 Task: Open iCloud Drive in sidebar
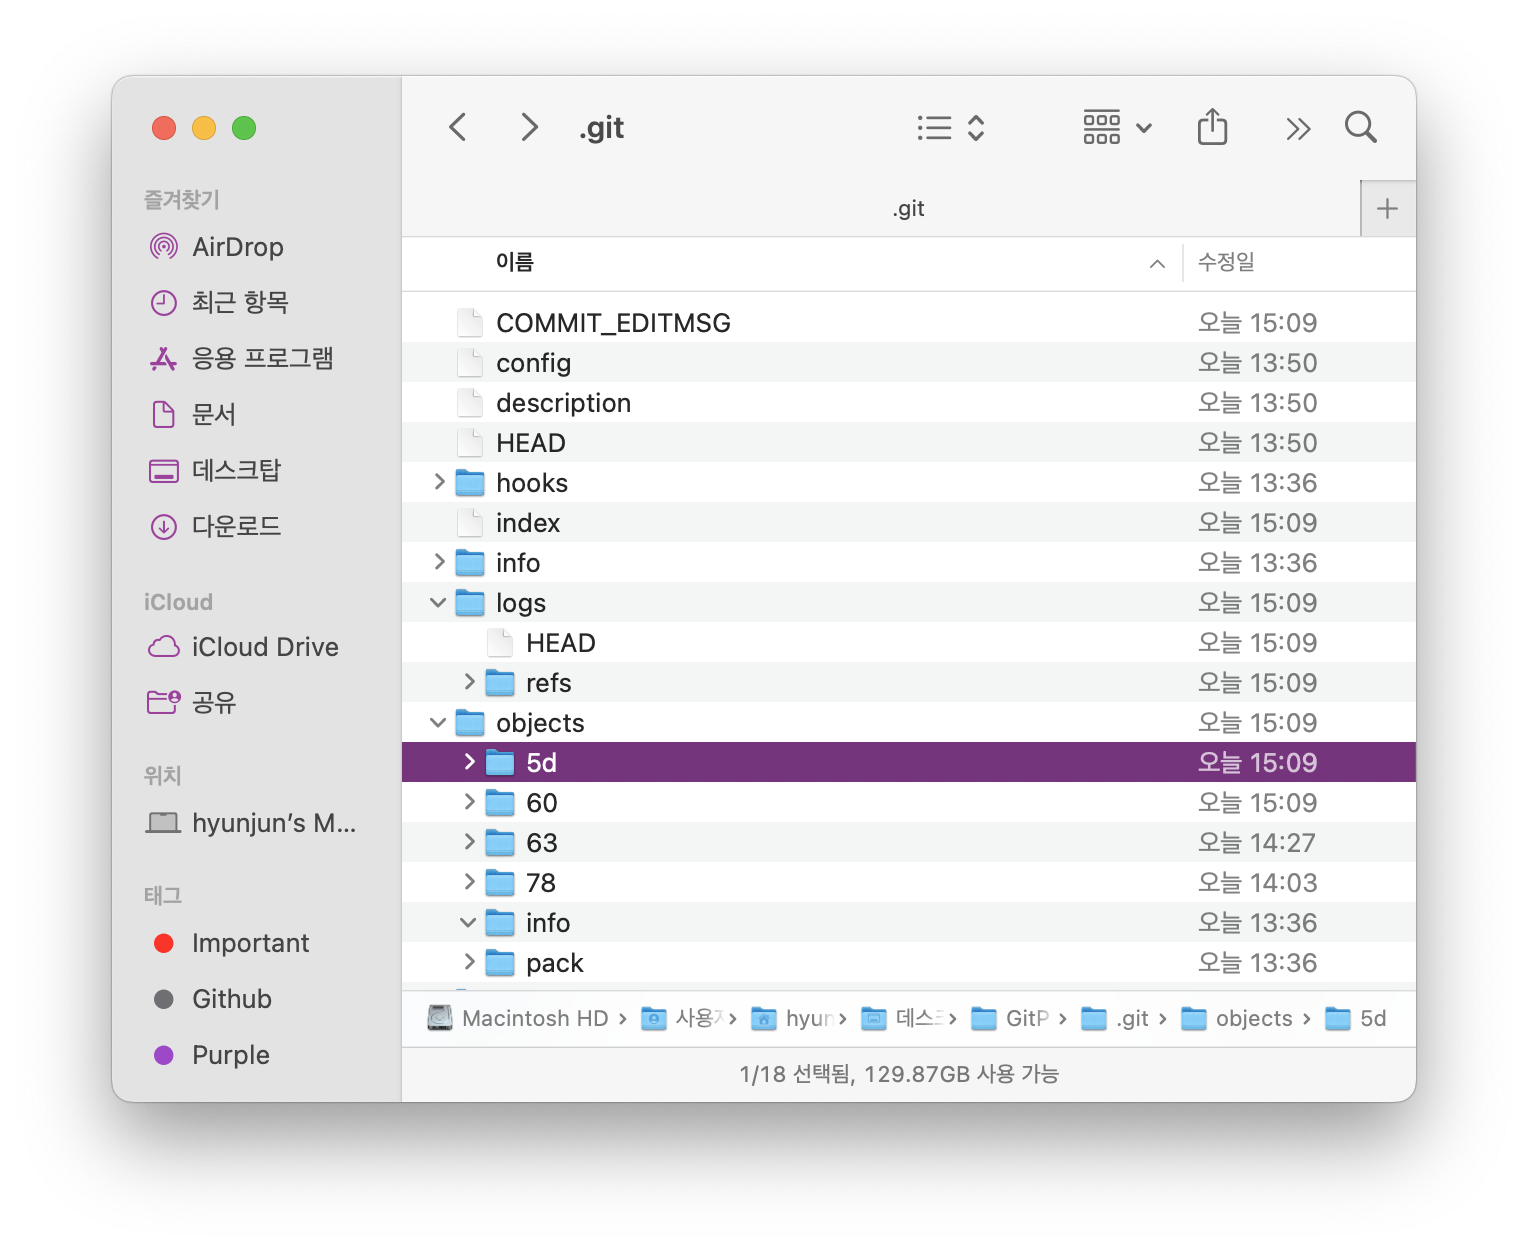point(243,647)
